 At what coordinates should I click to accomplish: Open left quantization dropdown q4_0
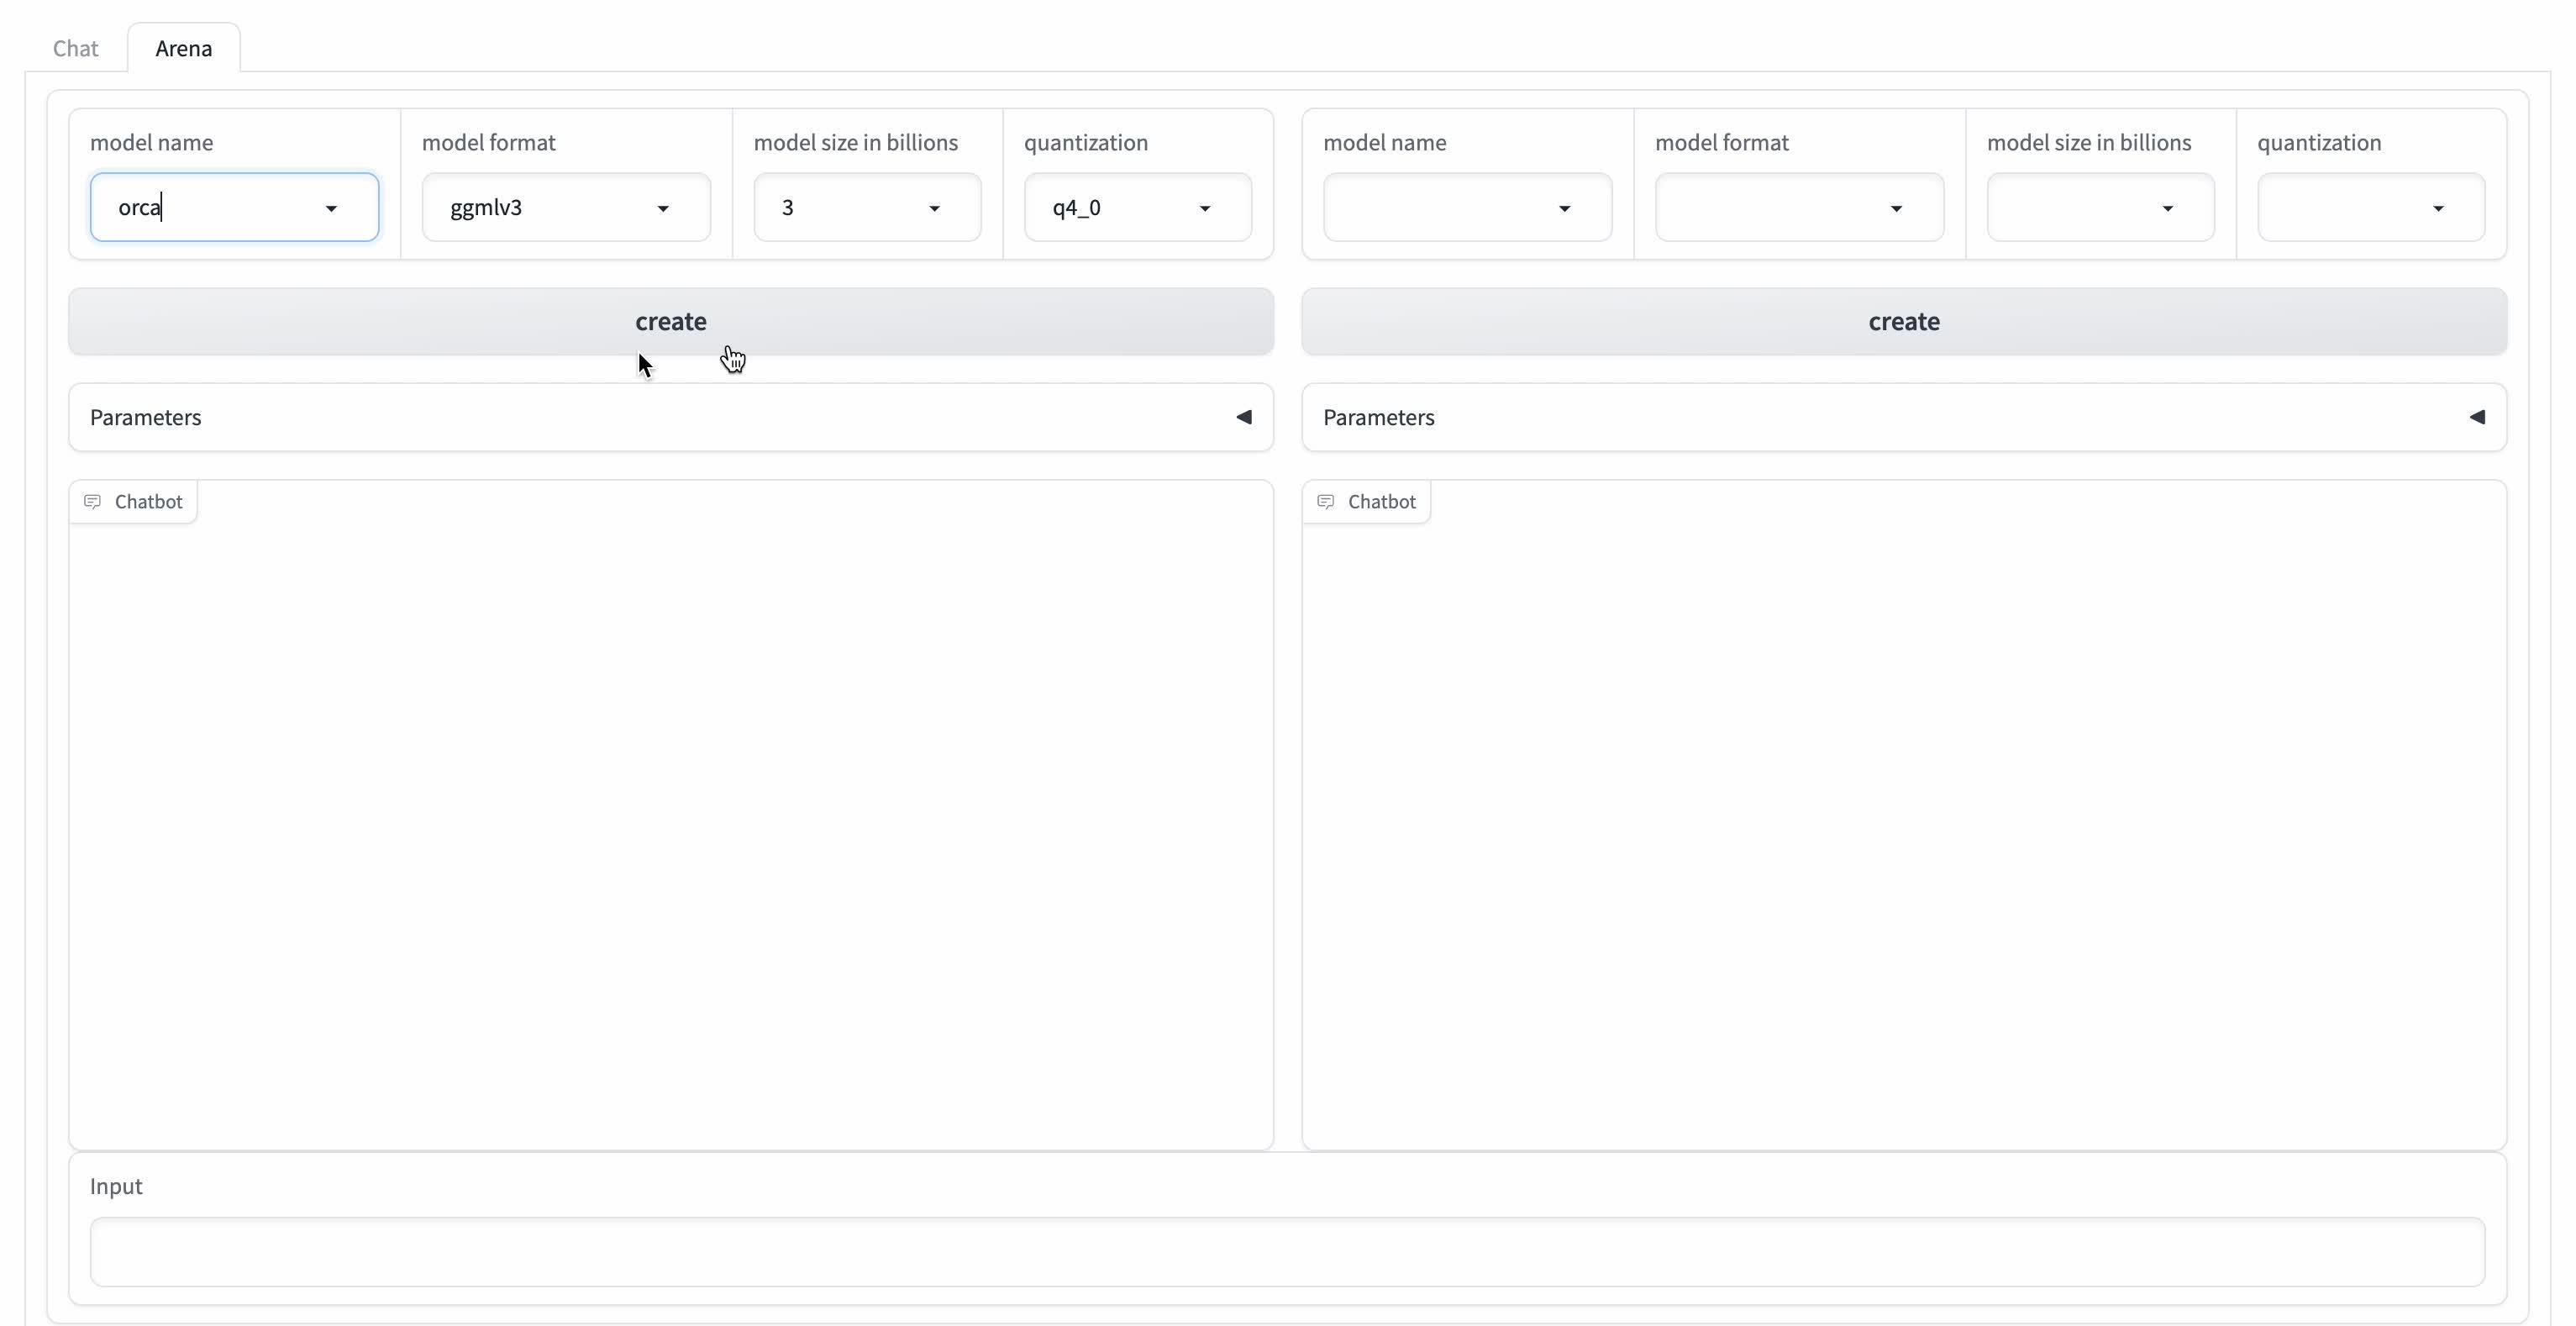[x=1138, y=207]
